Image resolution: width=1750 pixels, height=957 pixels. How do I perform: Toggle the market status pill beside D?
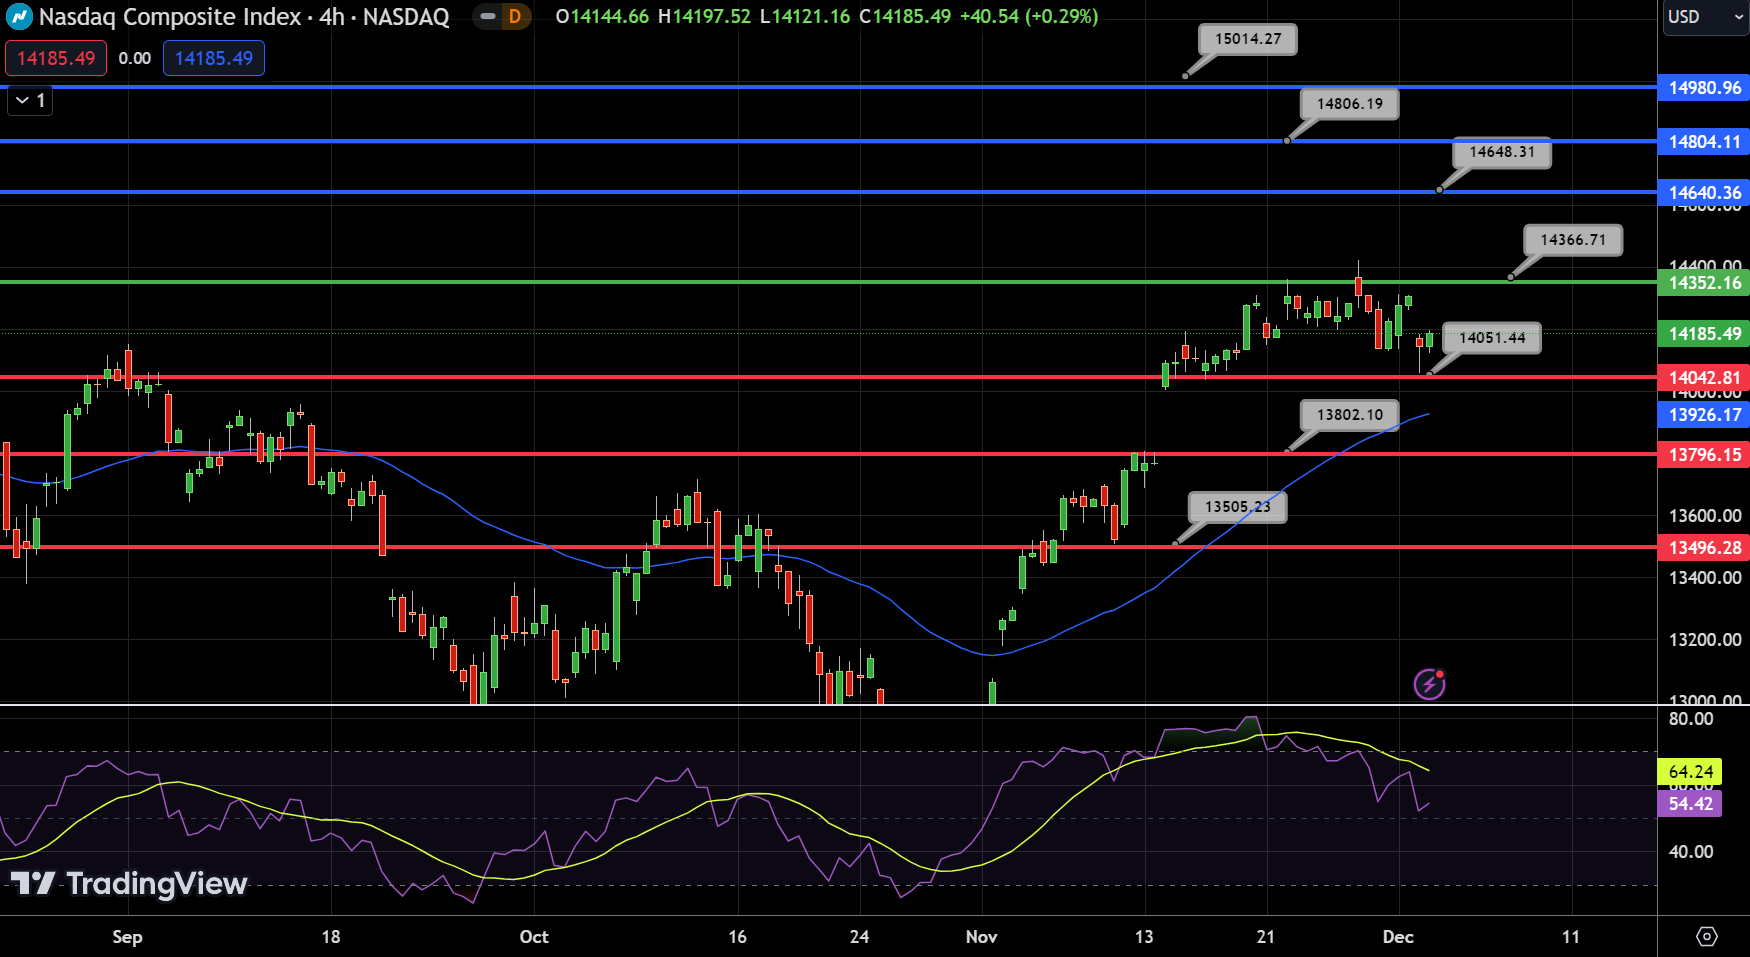[488, 17]
